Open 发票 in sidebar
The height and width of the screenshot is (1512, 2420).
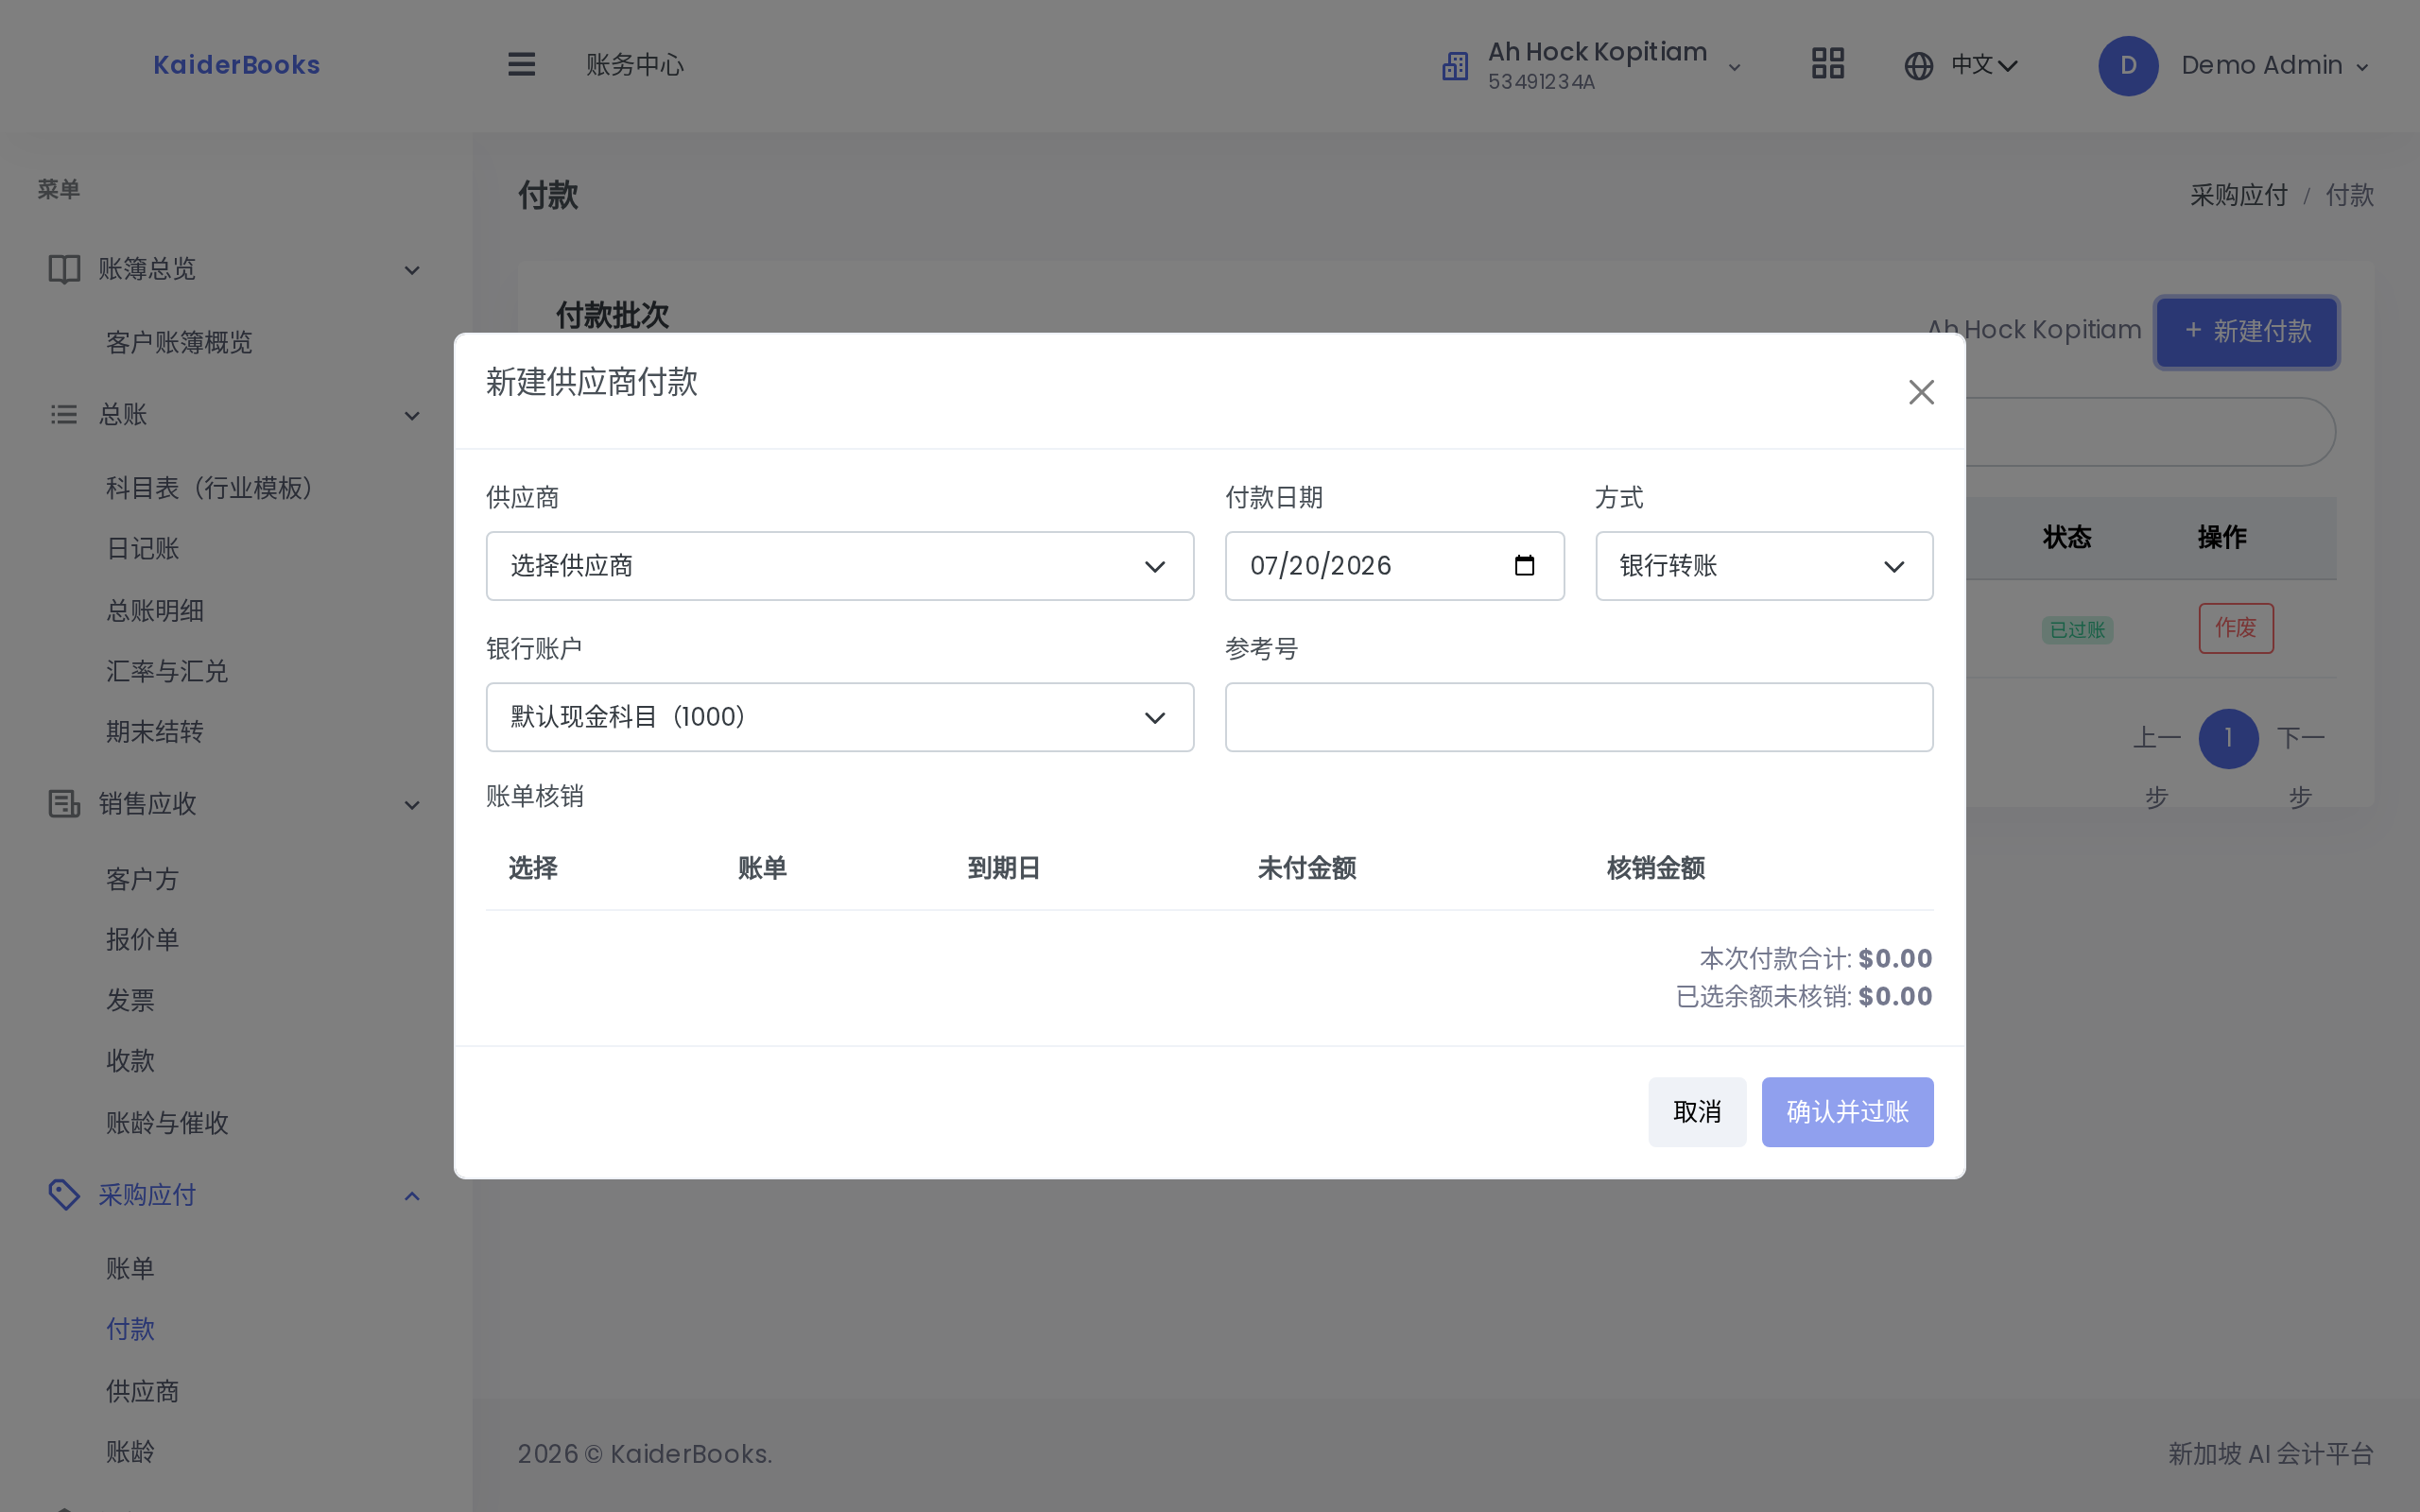point(131,1001)
